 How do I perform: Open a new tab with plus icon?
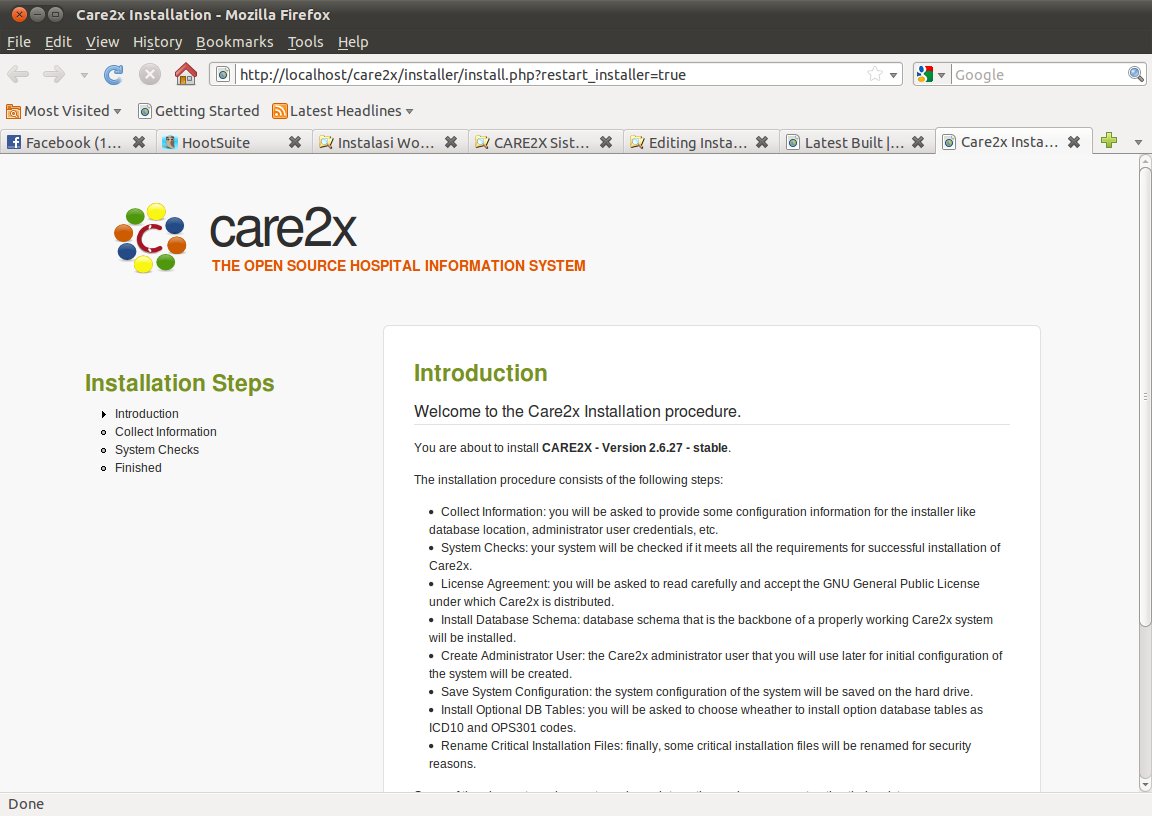coord(1108,141)
